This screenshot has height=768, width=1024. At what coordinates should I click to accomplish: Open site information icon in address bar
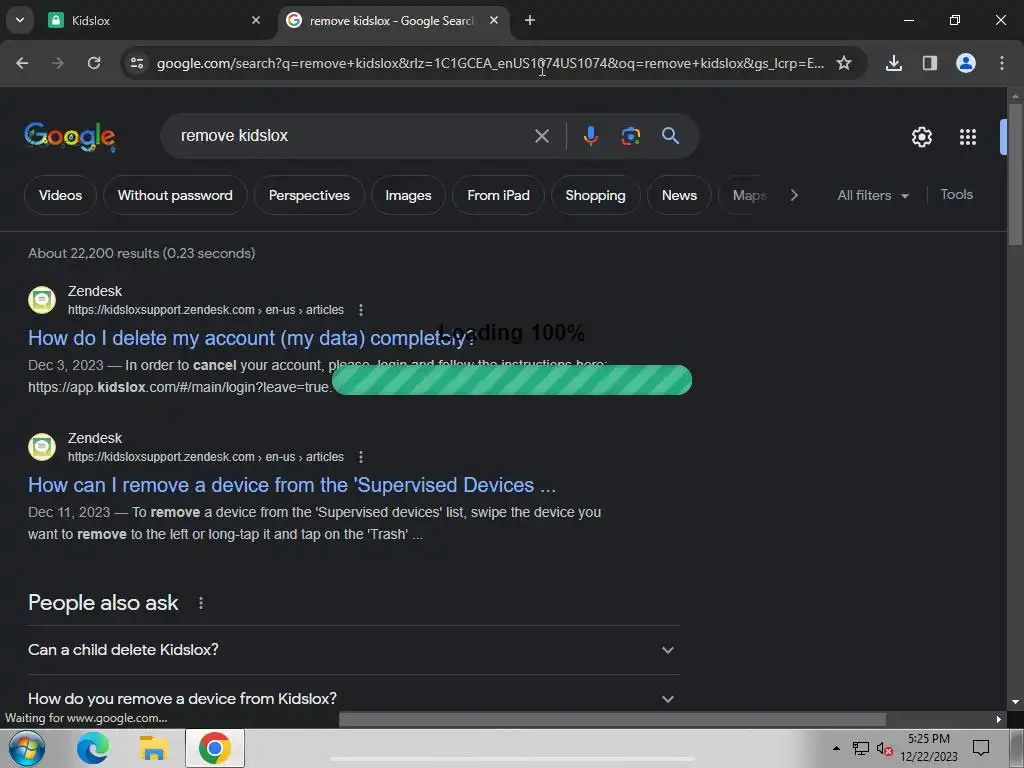tap(137, 63)
